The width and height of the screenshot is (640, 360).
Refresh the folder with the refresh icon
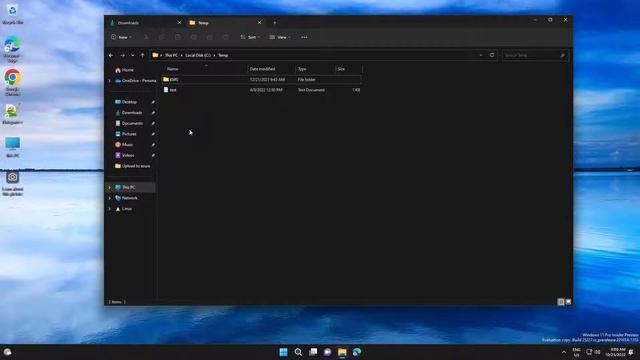[x=492, y=55]
